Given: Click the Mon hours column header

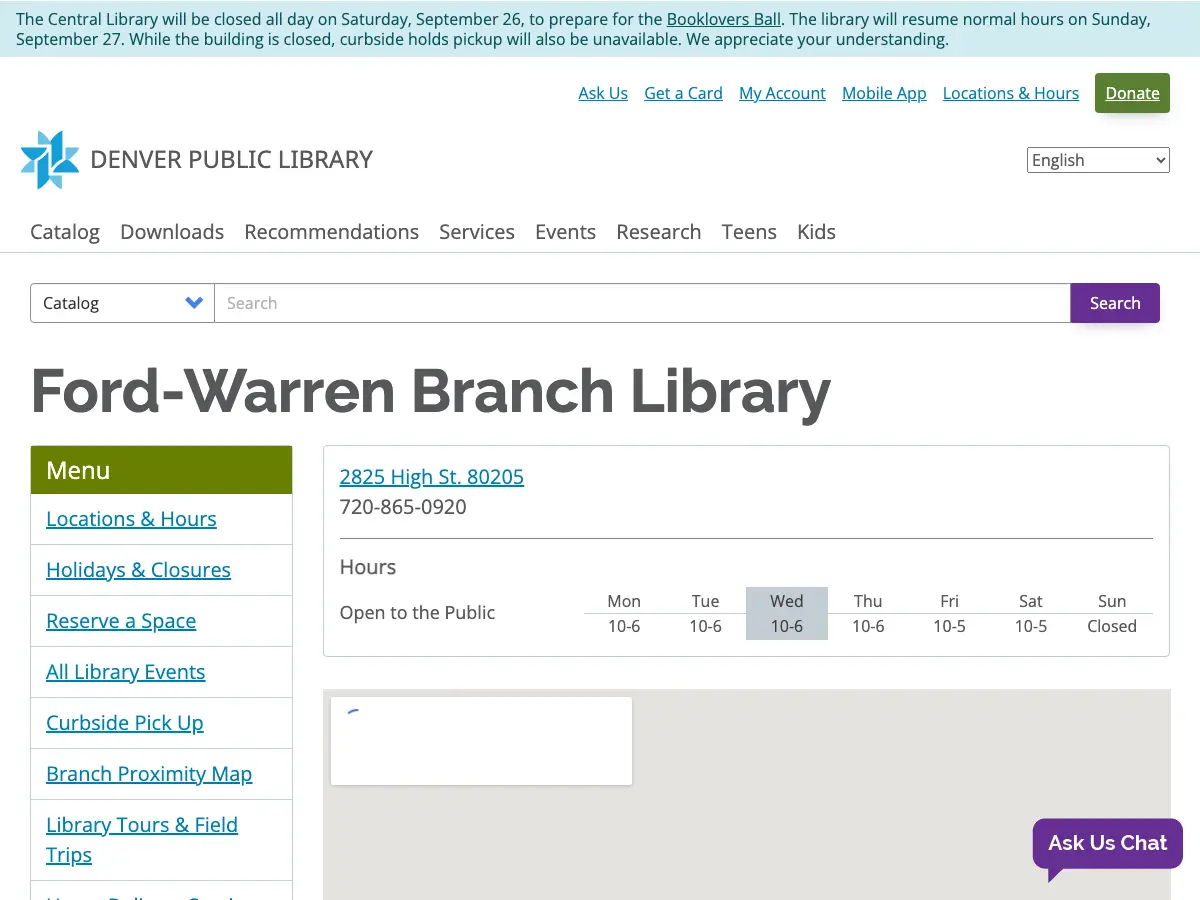Looking at the screenshot, I should point(624,601).
